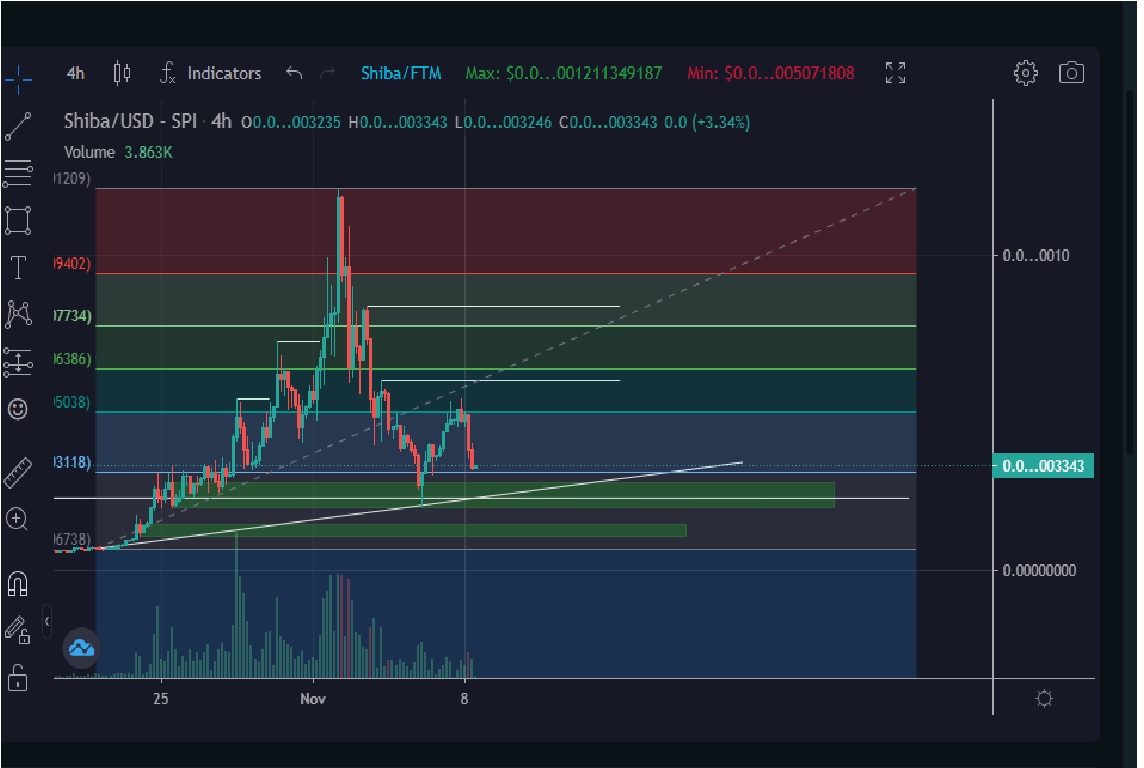Click the Max price value in the header

click(x=564, y=73)
